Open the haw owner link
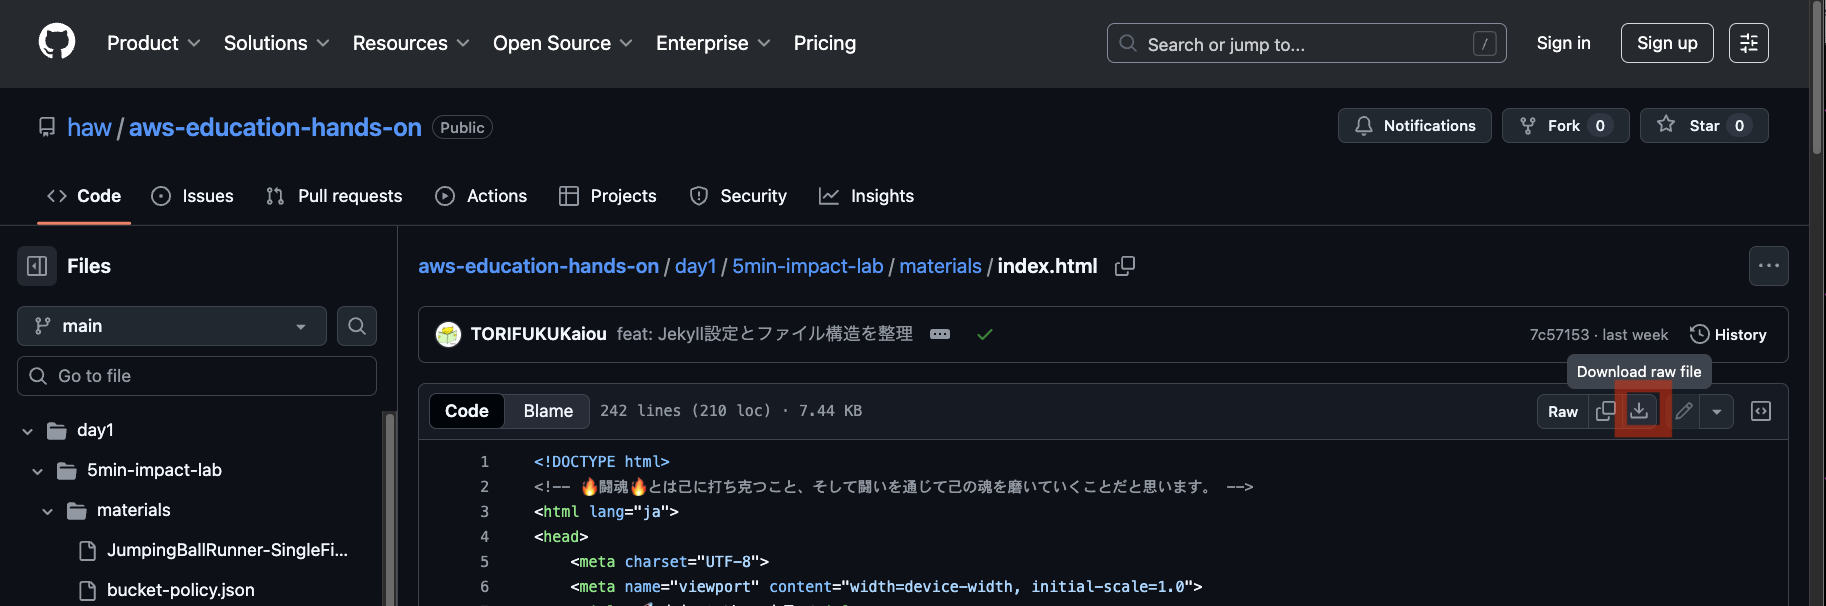 pos(89,127)
